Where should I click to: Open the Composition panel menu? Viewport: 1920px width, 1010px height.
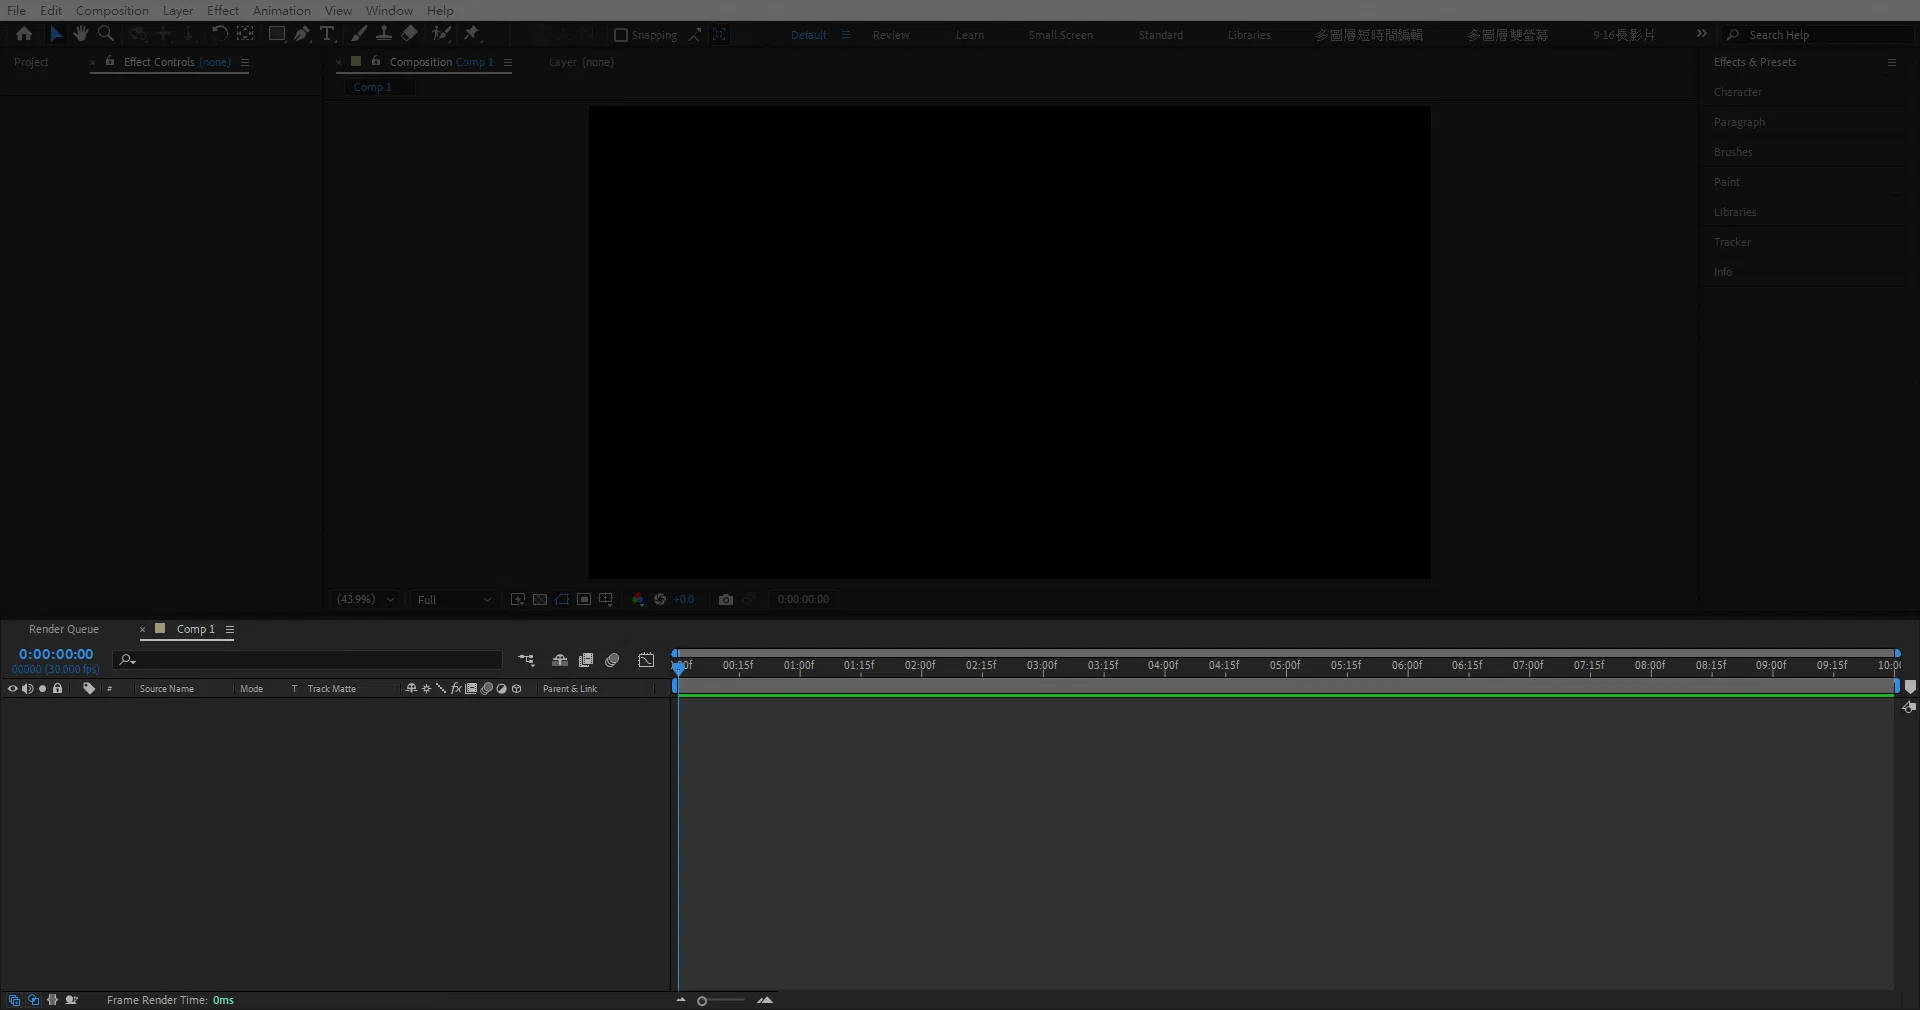click(508, 62)
